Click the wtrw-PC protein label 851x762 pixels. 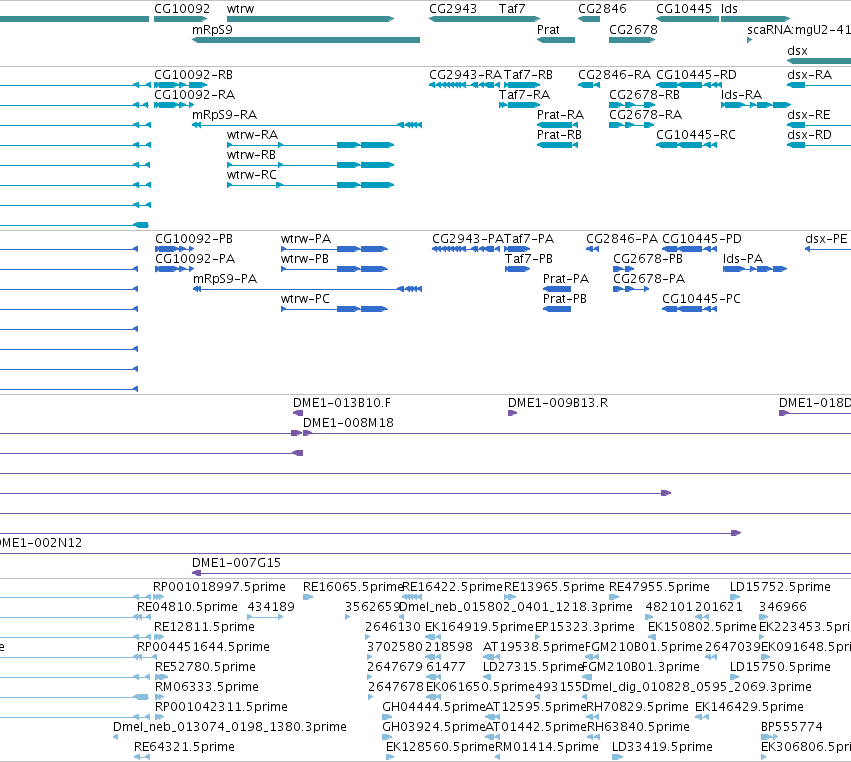tap(305, 299)
